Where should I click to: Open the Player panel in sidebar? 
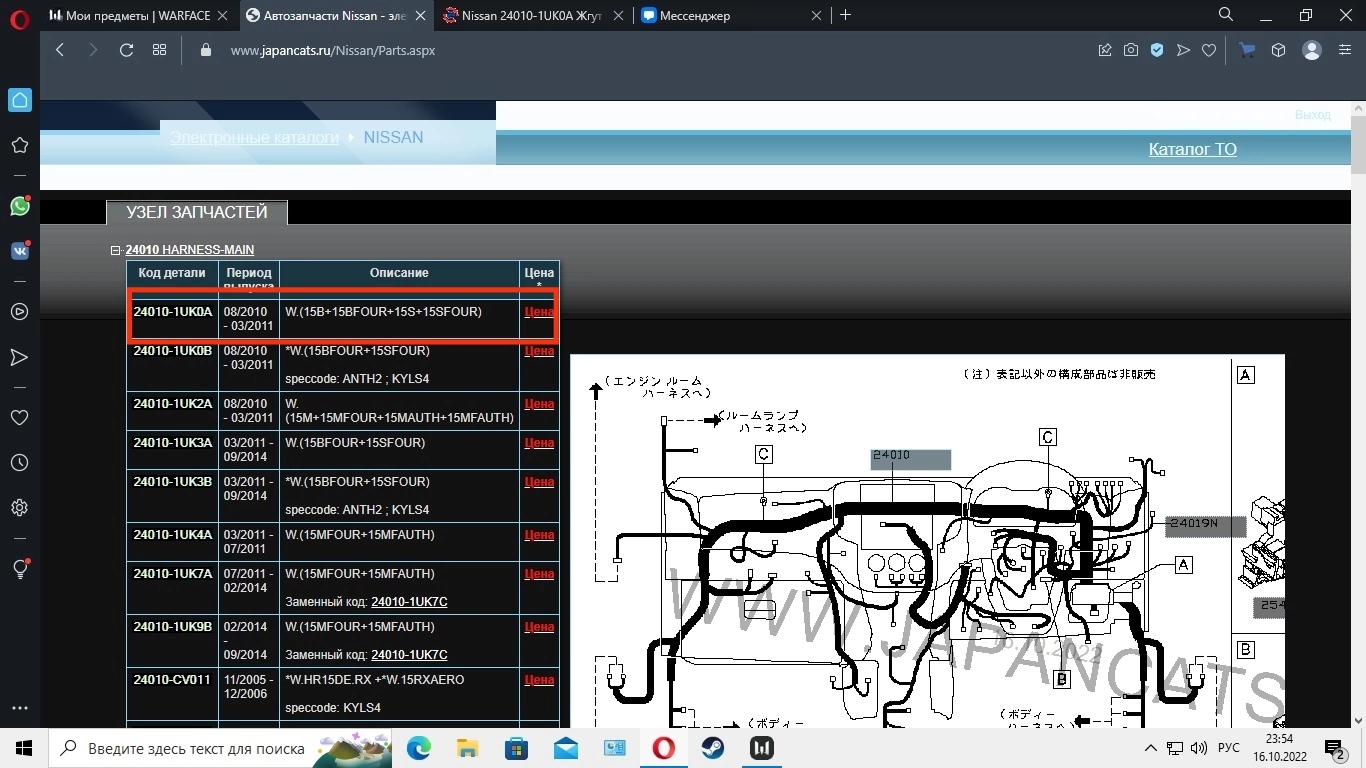click(x=19, y=311)
